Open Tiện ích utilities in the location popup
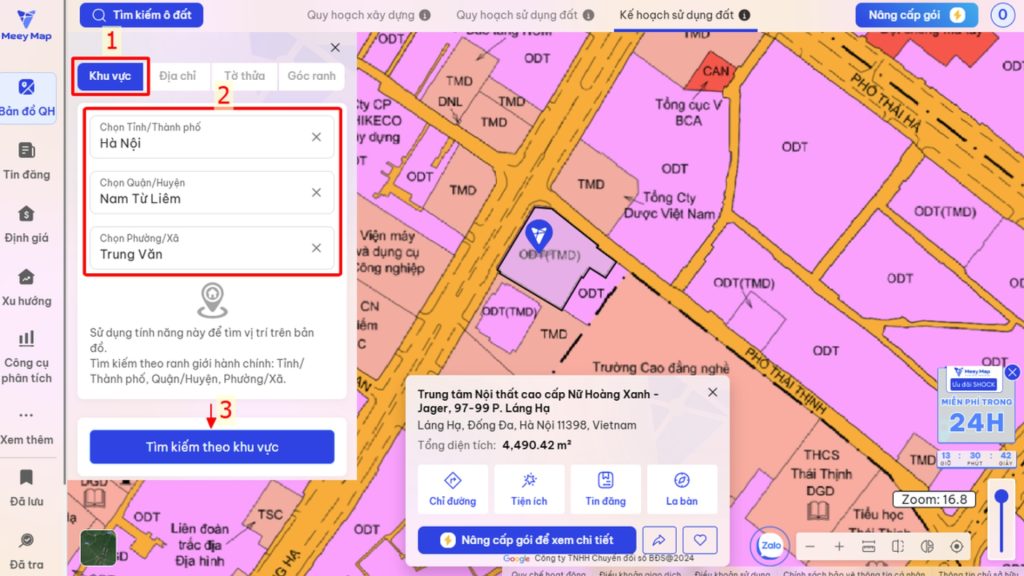This screenshot has width=1024, height=576. tap(529, 489)
